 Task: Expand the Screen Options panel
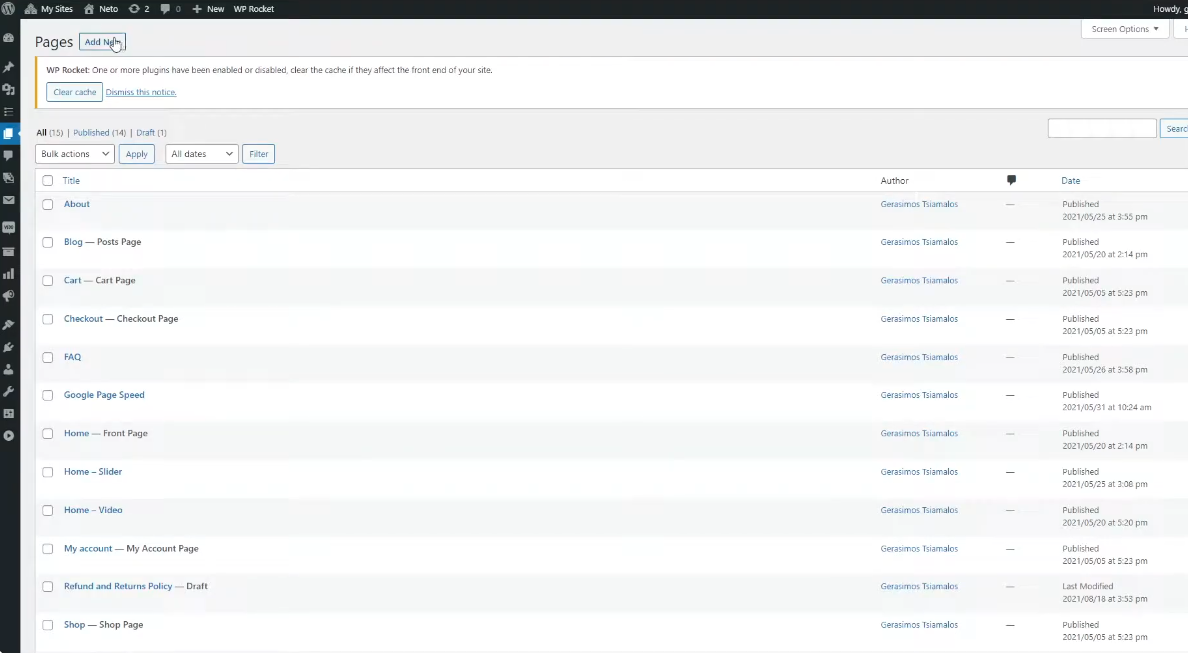tap(1125, 29)
